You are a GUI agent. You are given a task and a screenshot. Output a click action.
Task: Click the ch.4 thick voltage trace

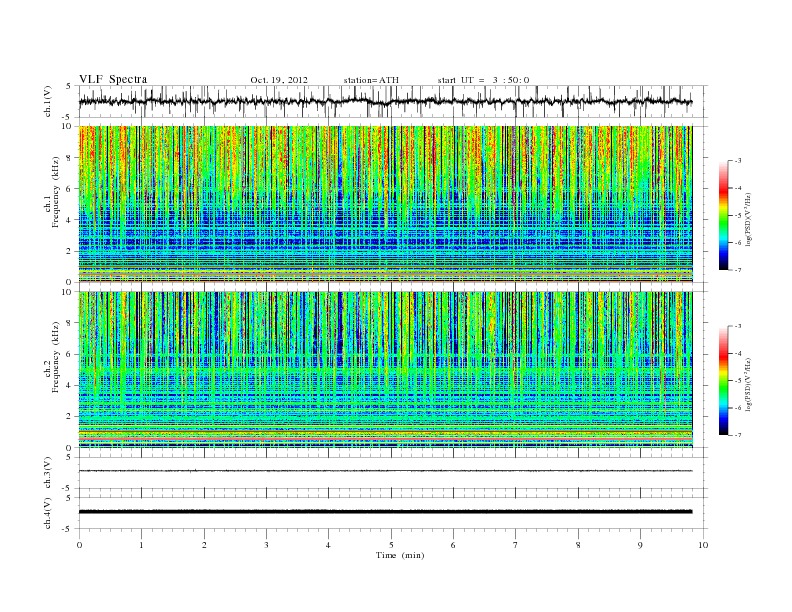pos(385,512)
